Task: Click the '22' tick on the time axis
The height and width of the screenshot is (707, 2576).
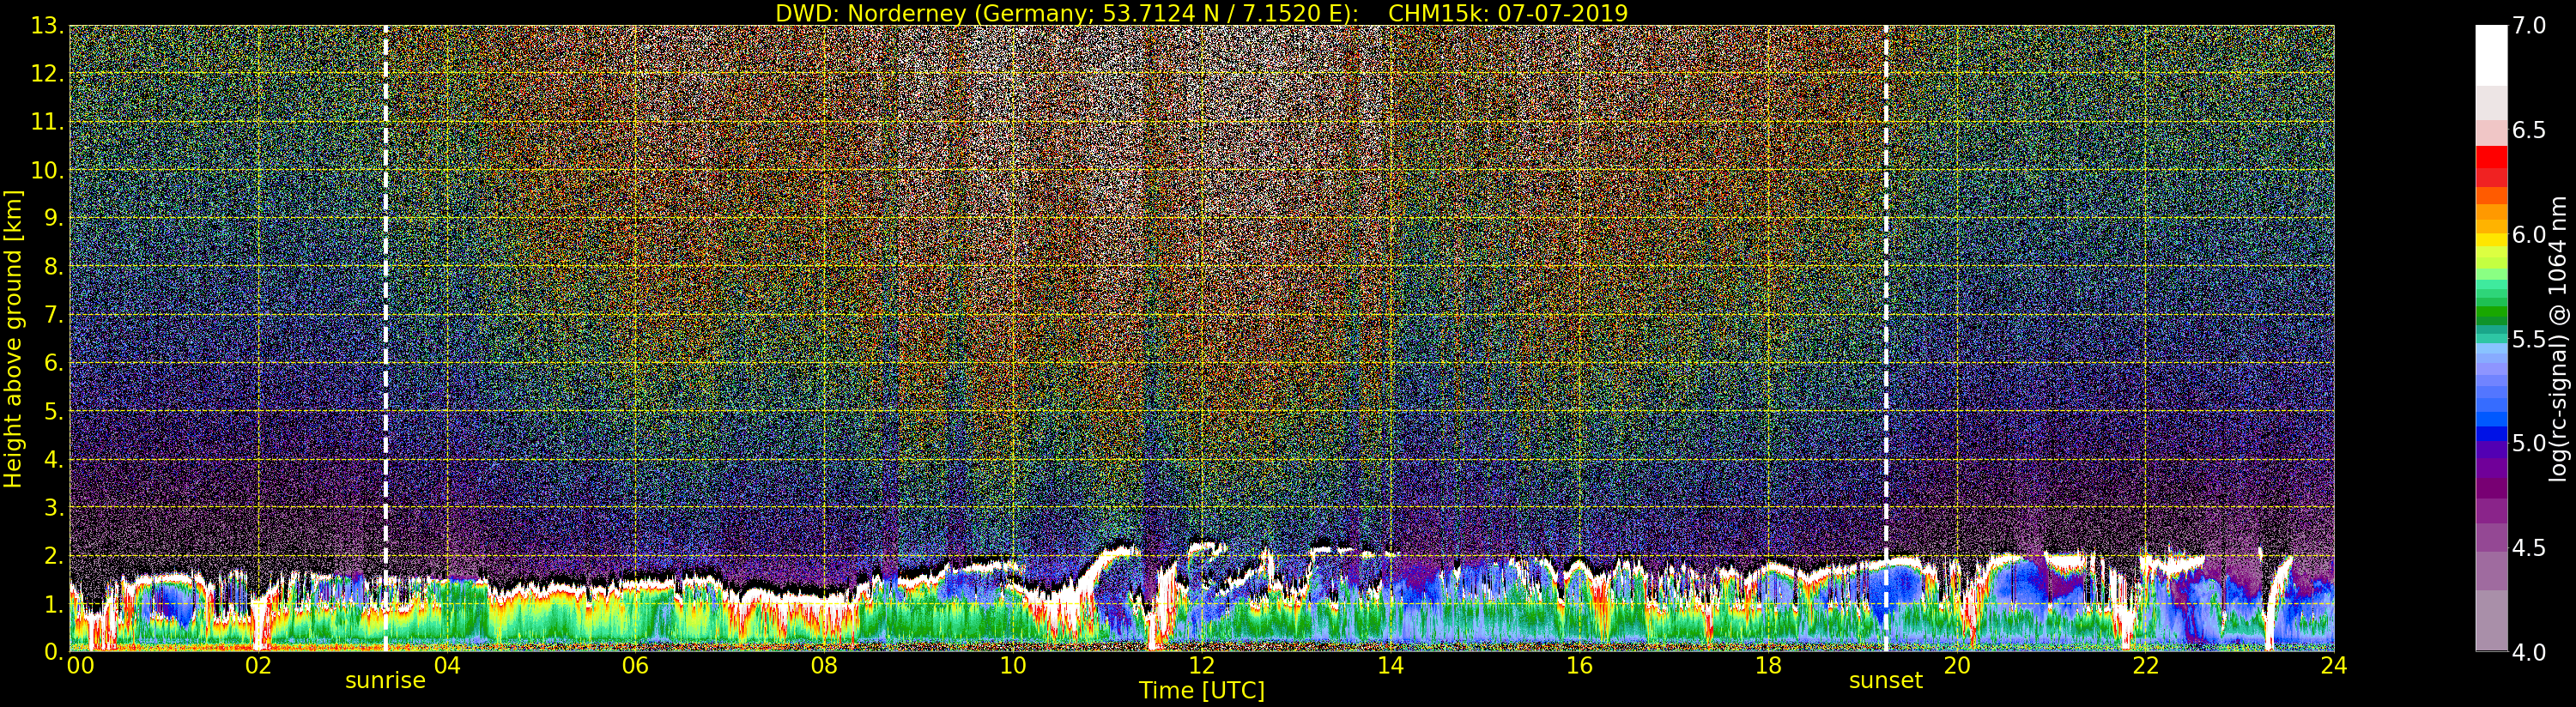Action: [2146, 666]
